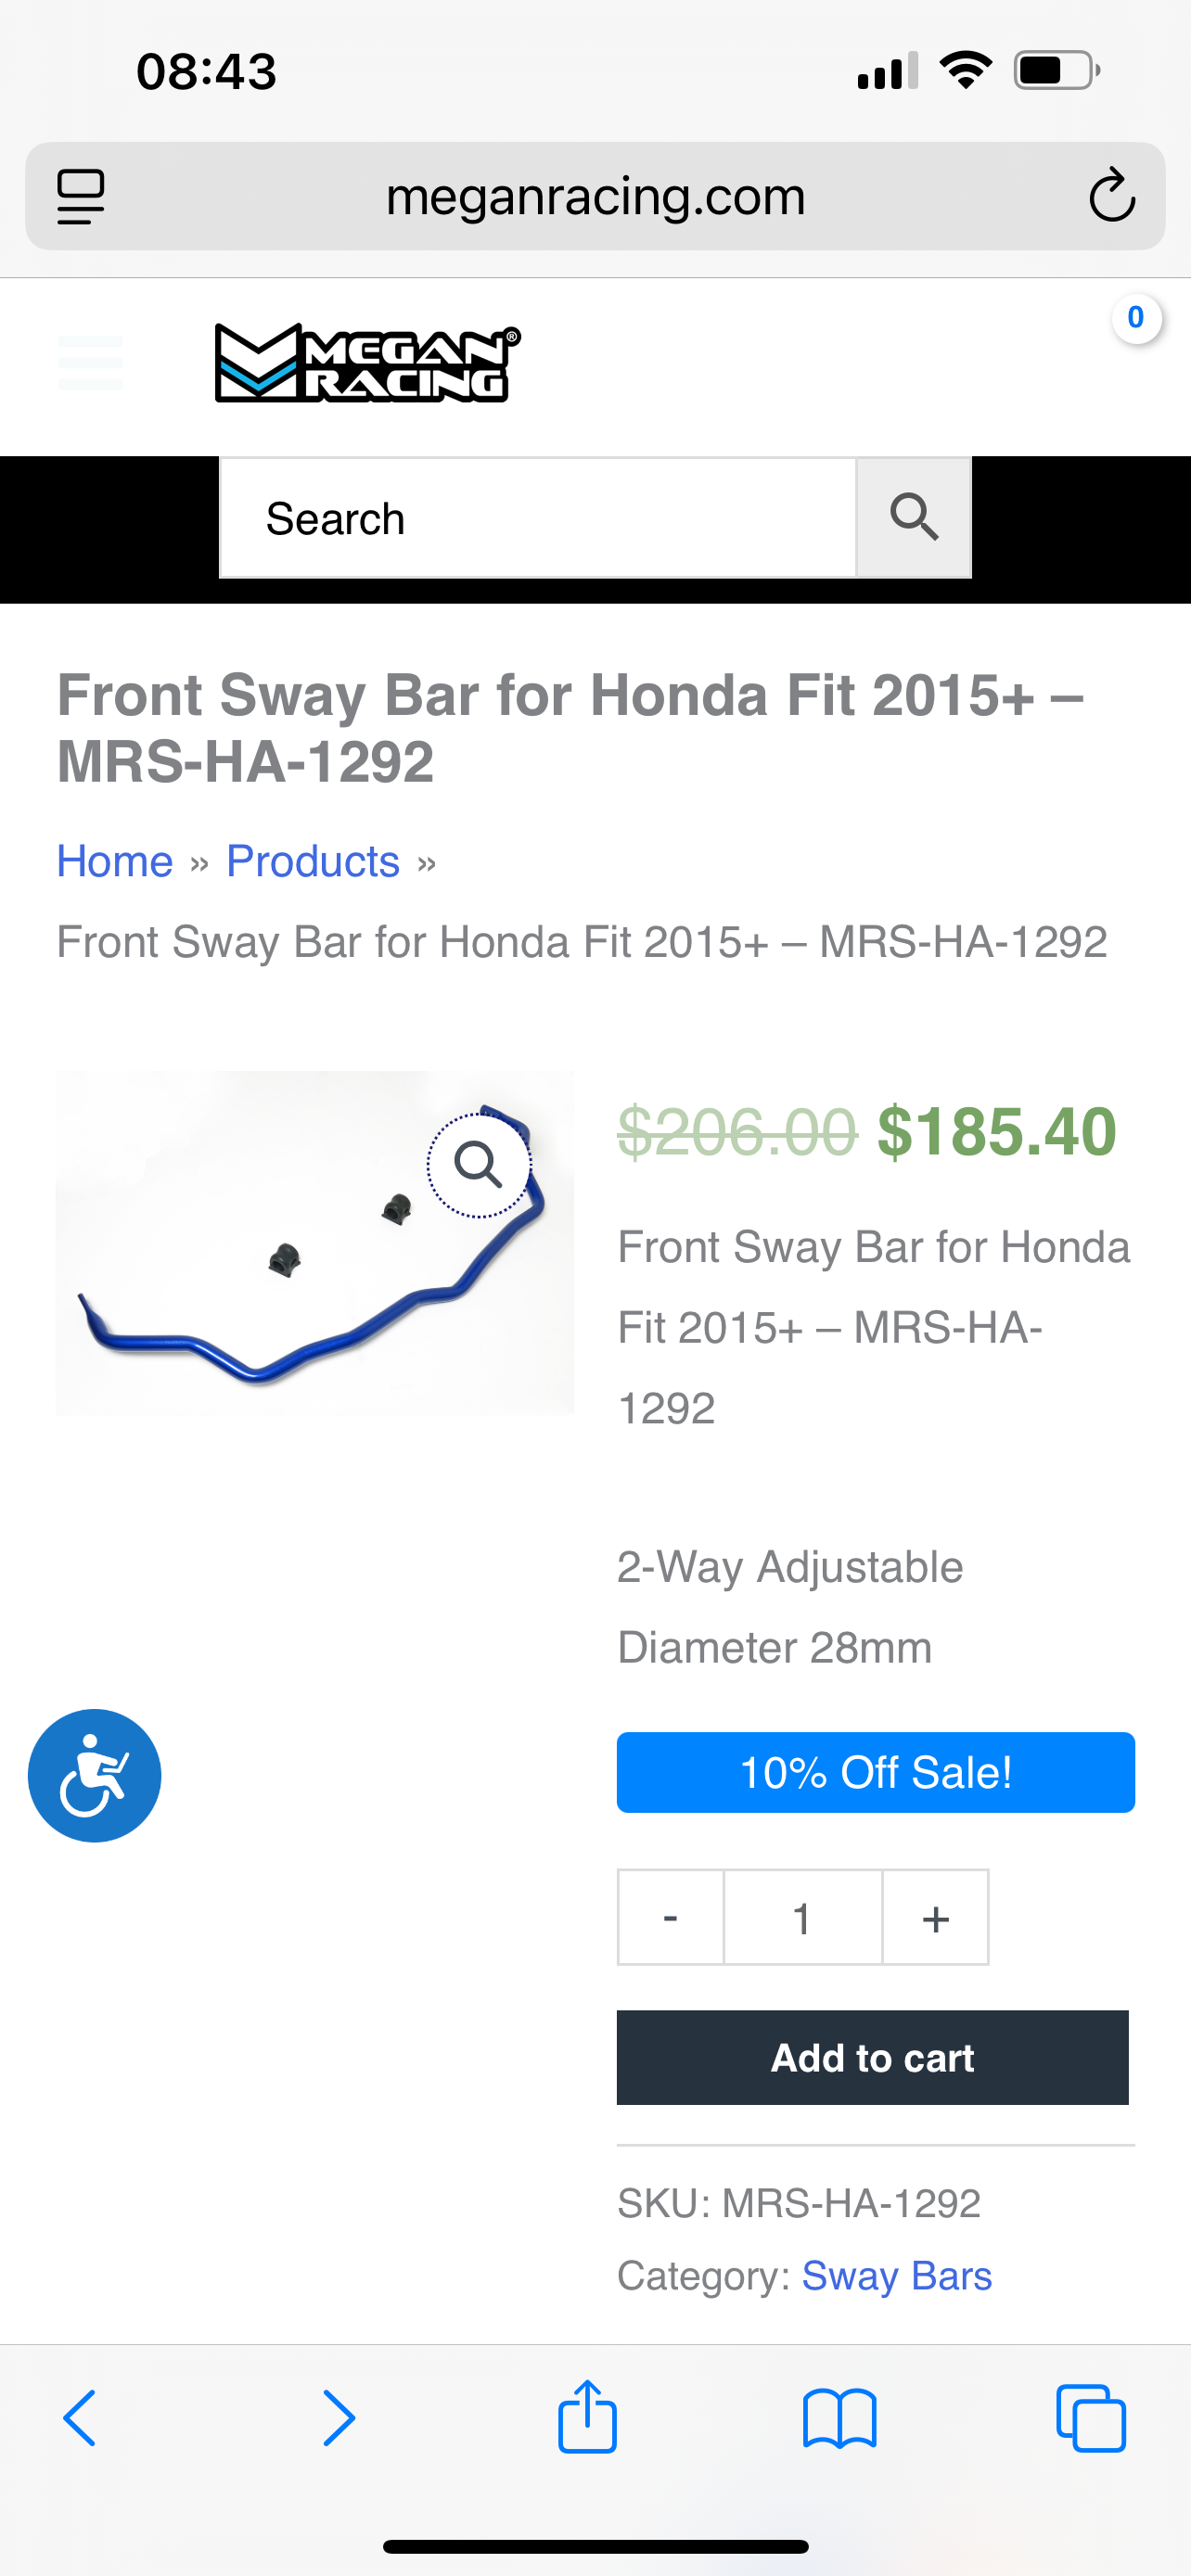
Task: Increase quantity with plus button
Action: coord(935,1917)
